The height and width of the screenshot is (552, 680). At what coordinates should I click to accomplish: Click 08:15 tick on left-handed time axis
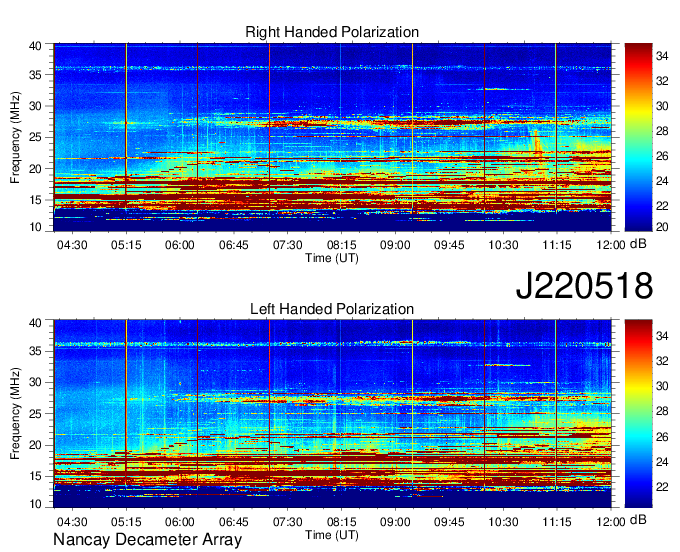click(342, 522)
